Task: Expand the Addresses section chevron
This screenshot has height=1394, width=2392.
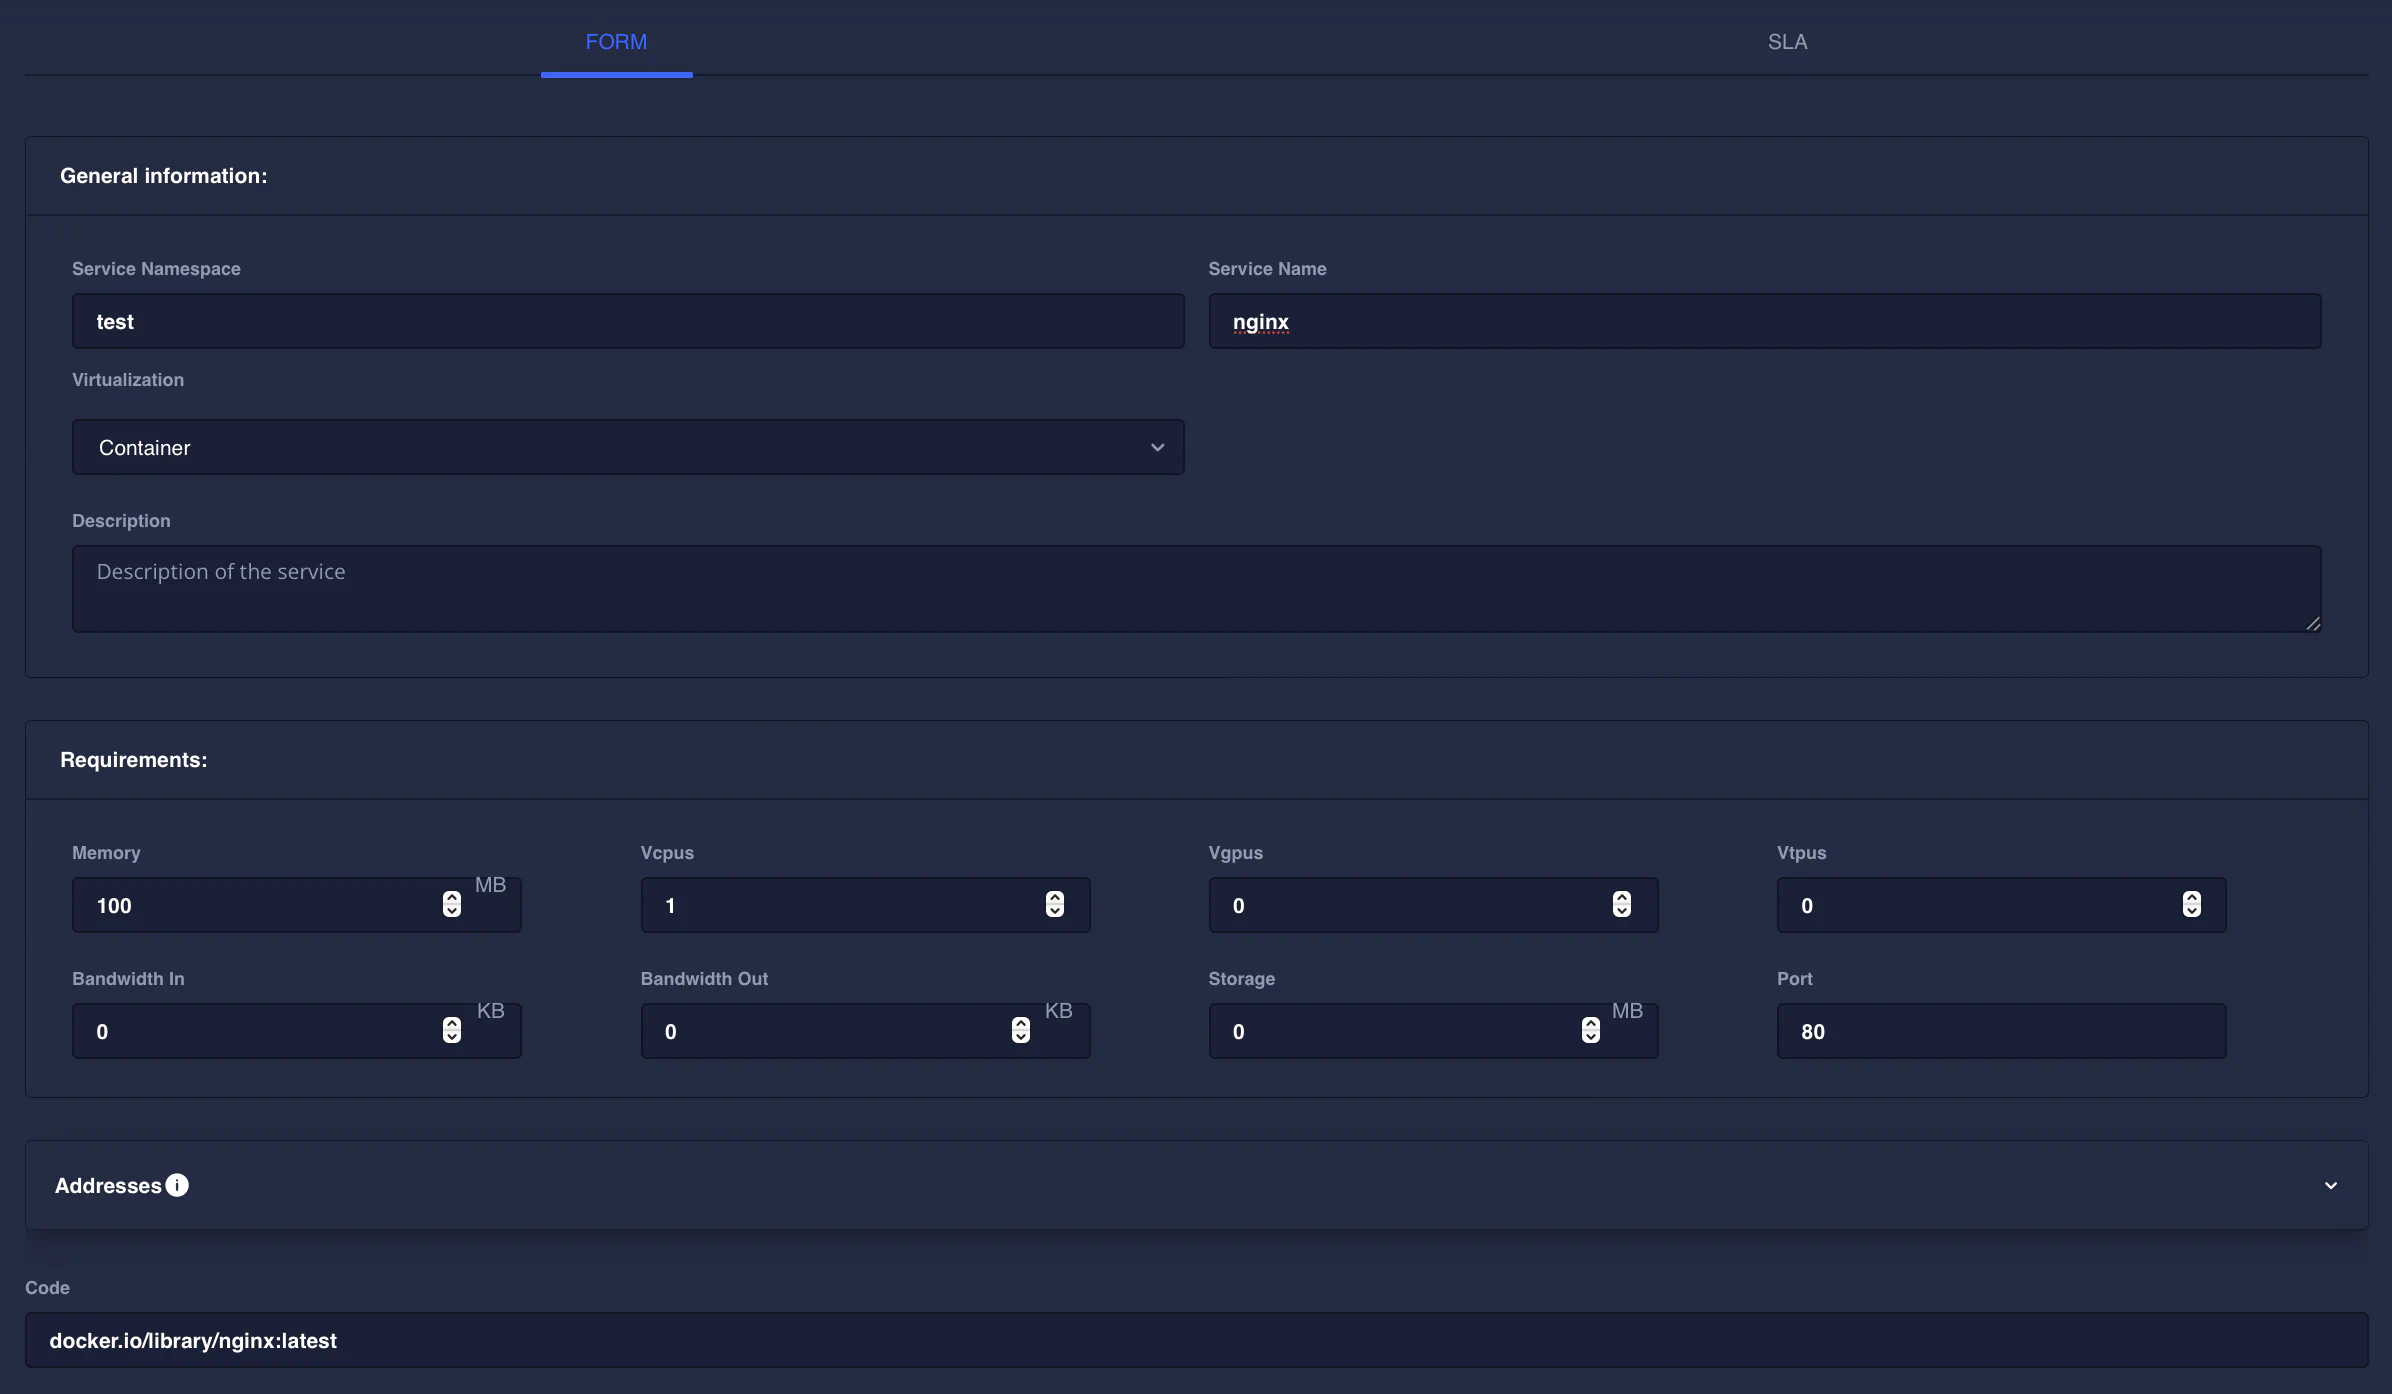Action: (2330, 1186)
